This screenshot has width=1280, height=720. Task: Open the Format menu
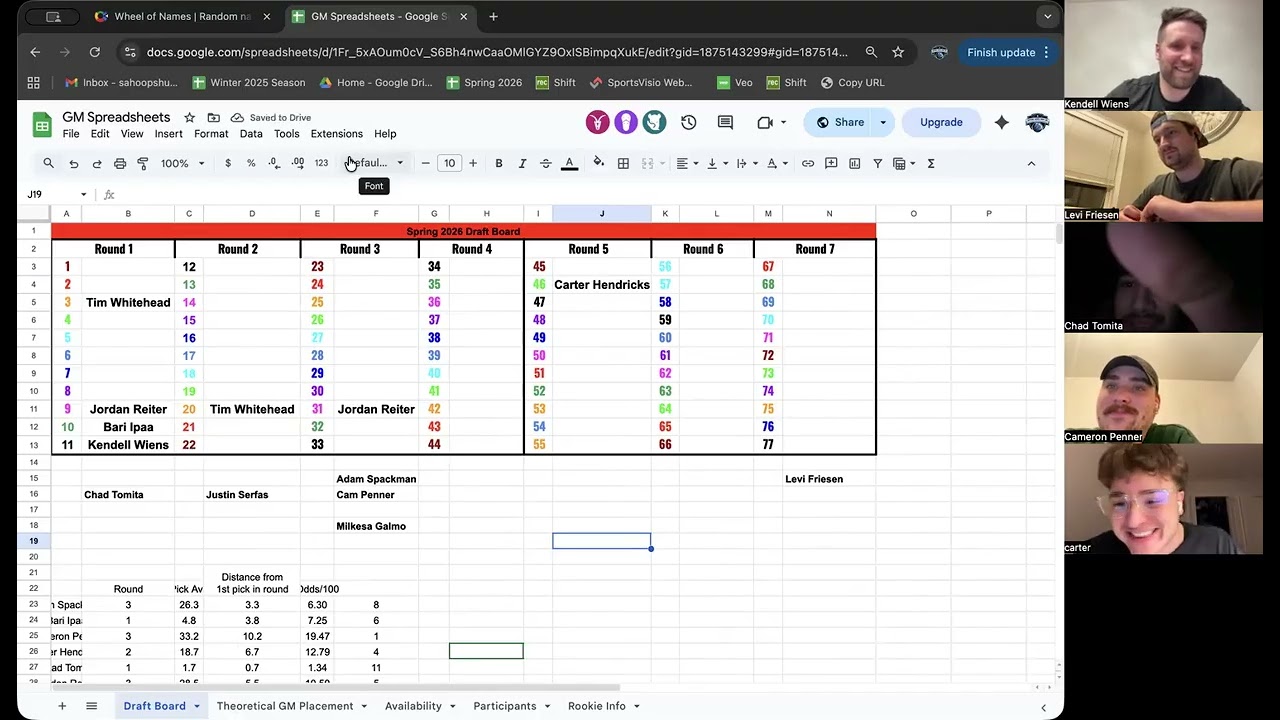(211, 134)
